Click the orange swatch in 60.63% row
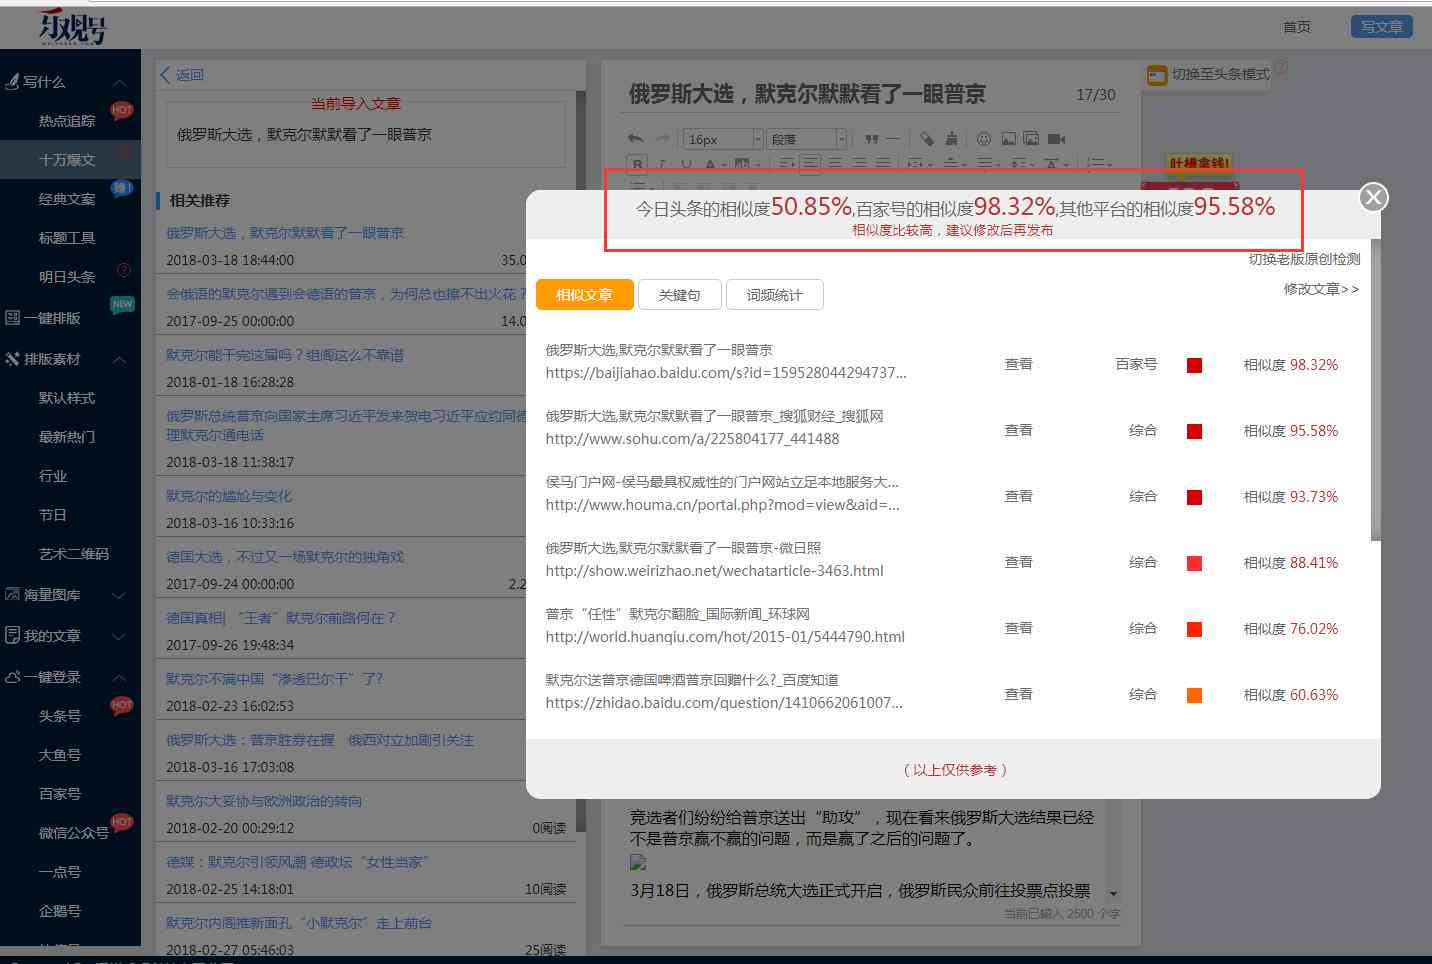1432x964 pixels. 1194,695
